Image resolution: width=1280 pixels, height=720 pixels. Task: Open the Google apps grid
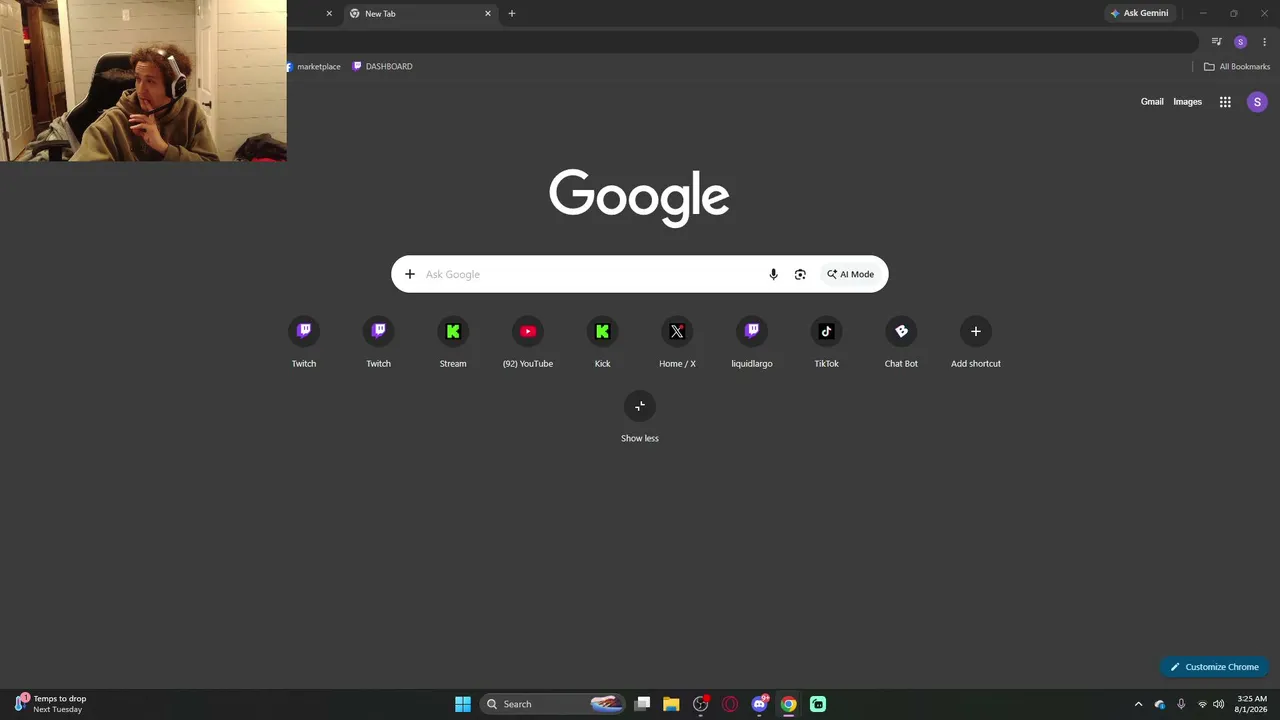coord(1225,102)
